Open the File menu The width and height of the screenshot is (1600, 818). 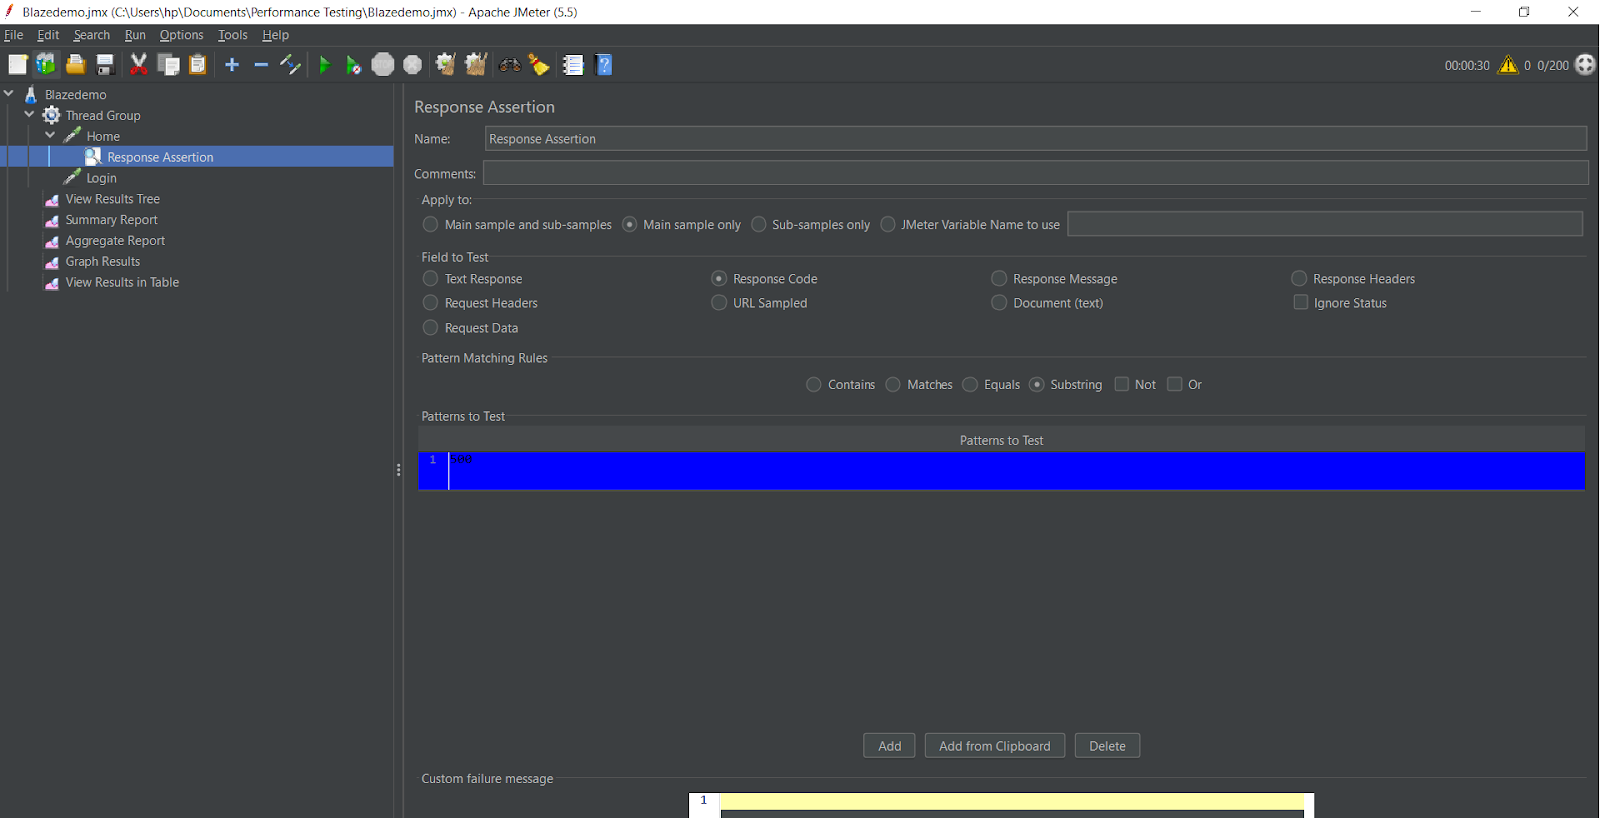[x=14, y=35]
